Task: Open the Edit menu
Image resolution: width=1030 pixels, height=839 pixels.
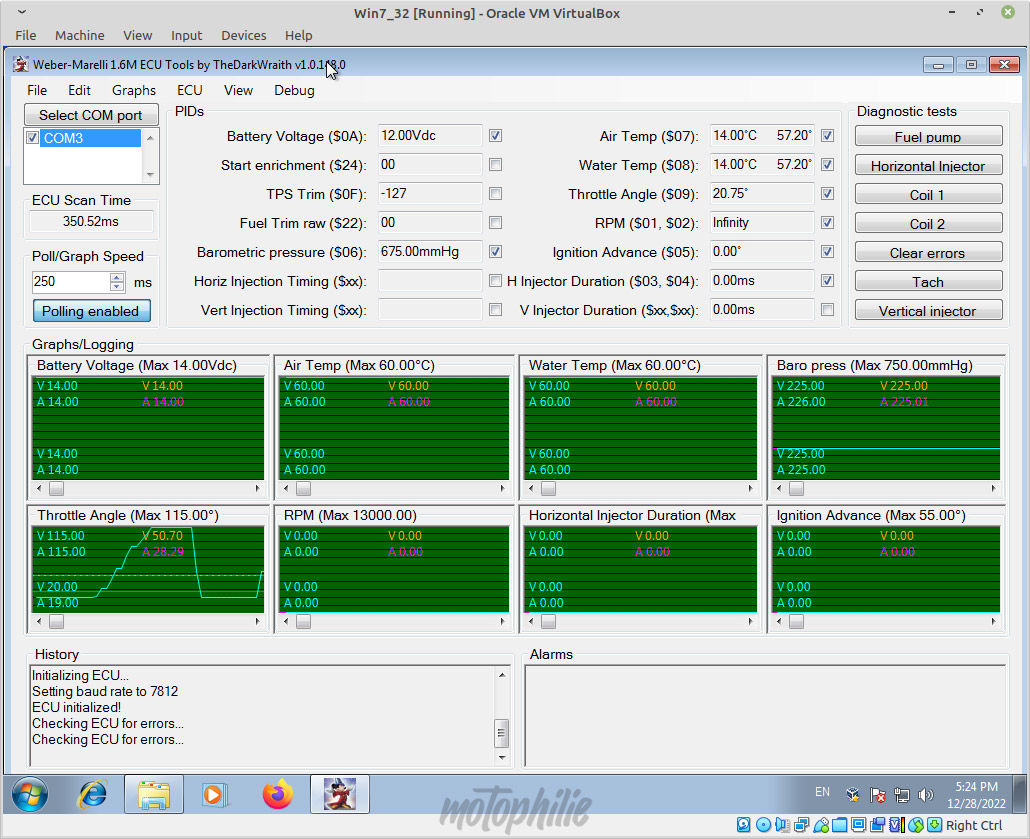Action: click(x=79, y=90)
